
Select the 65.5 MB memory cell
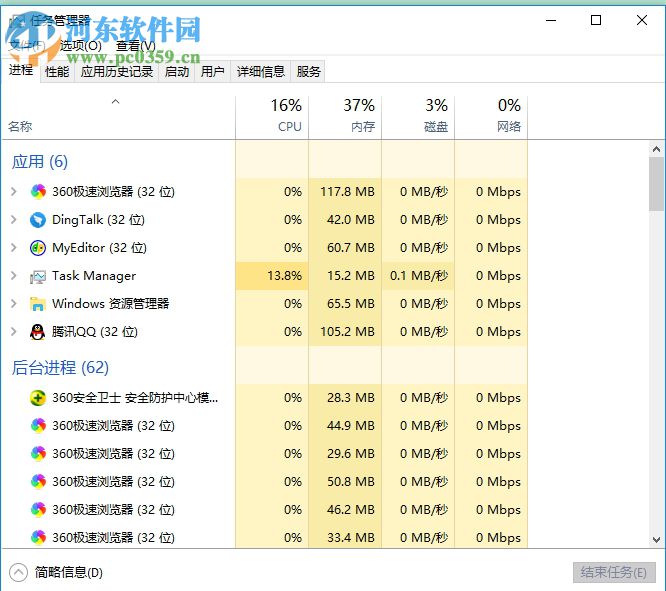coord(345,304)
